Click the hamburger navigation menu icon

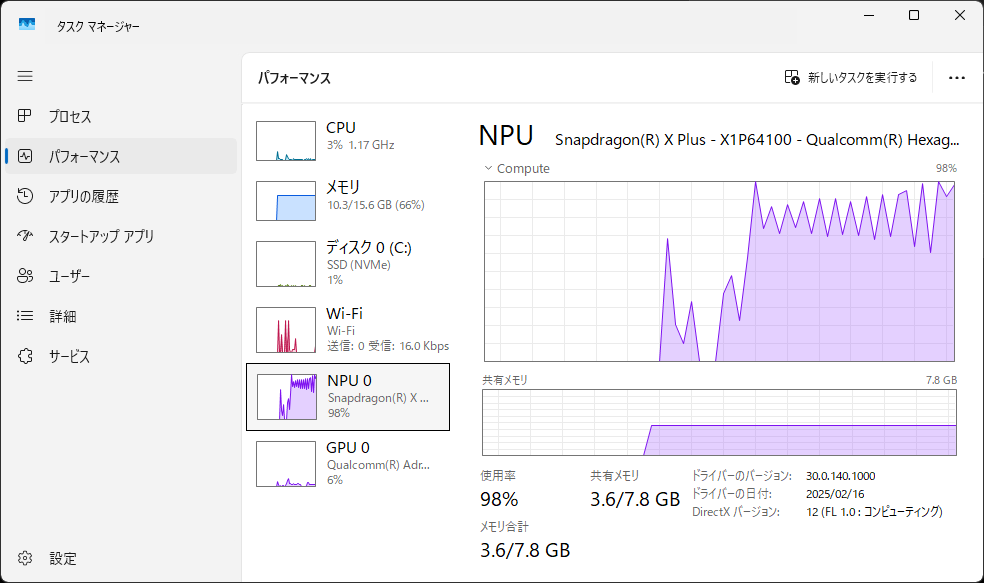coord(25,76)
